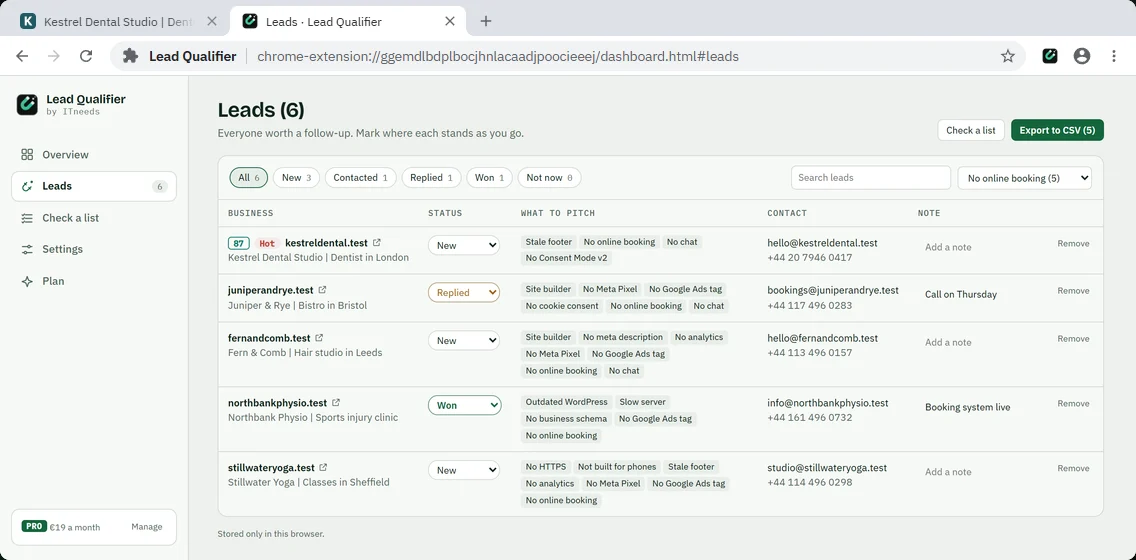This screenshot has width=1136, height=560.
Task: Click the Lead Qualifier logo in the sidebar
Action: pos(28,104)
